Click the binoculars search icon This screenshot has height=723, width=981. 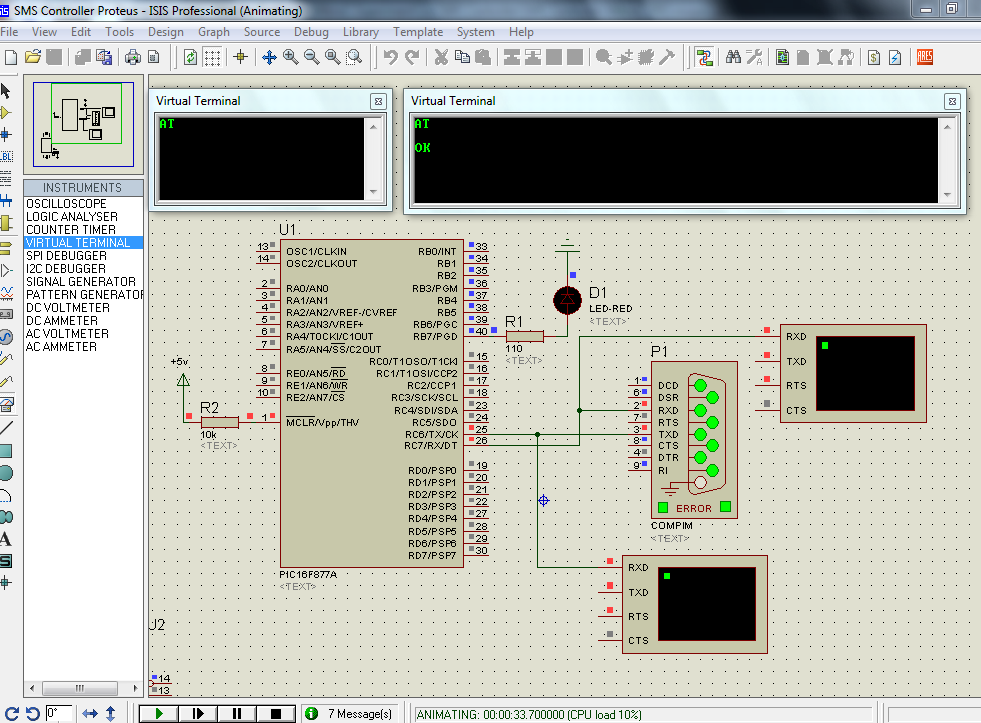click(733, 58)
